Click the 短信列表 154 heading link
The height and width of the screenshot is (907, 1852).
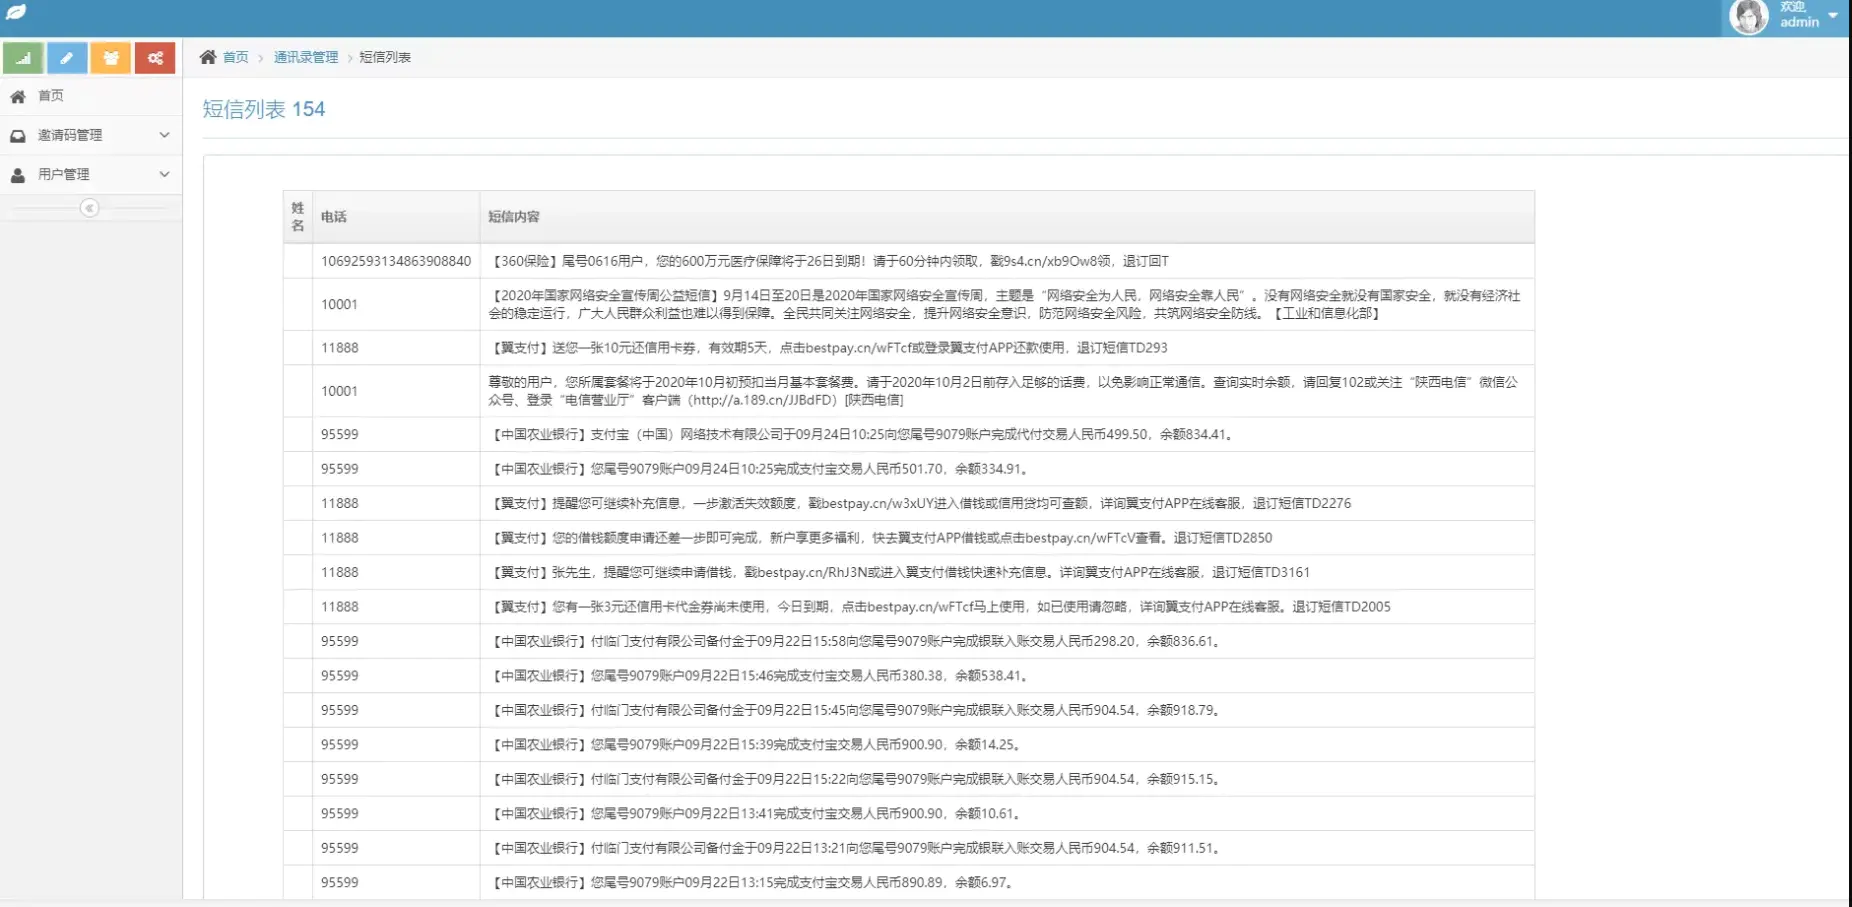point(264,108)
